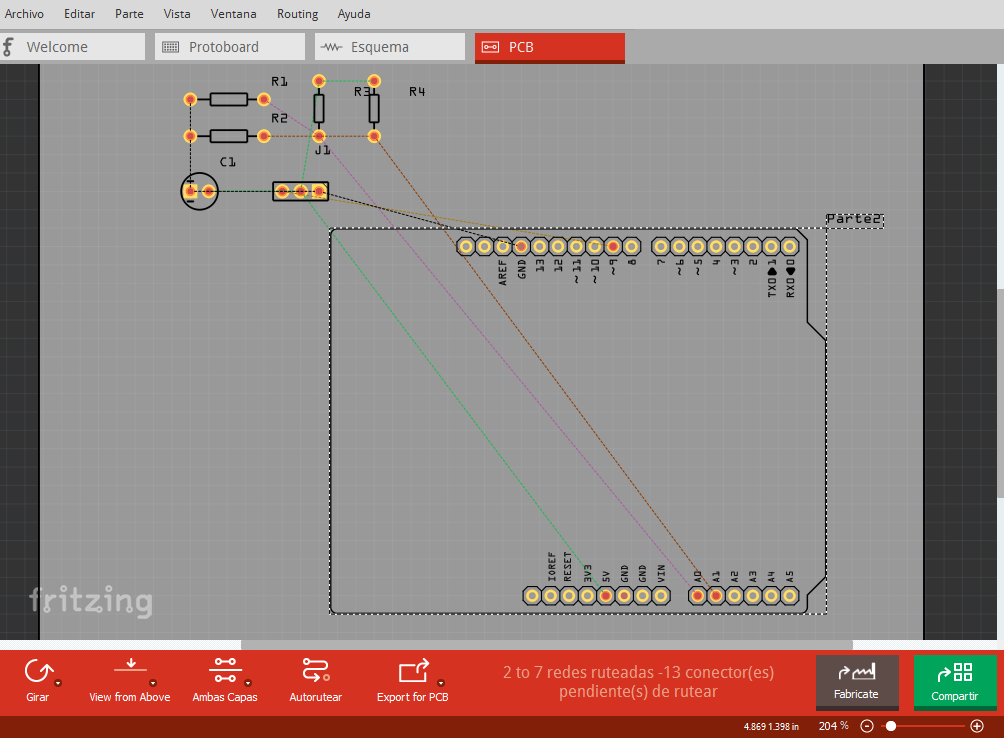
Task: Switch to the Welcome tab
Action: (72, 47)
